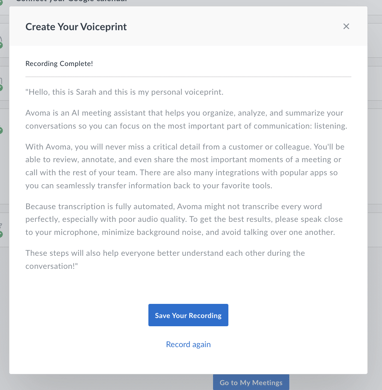This screenshot has width=382, height=390.
Task: Select the "Hello, this is Sarah" sentence
Action: [x=124, y=92]
